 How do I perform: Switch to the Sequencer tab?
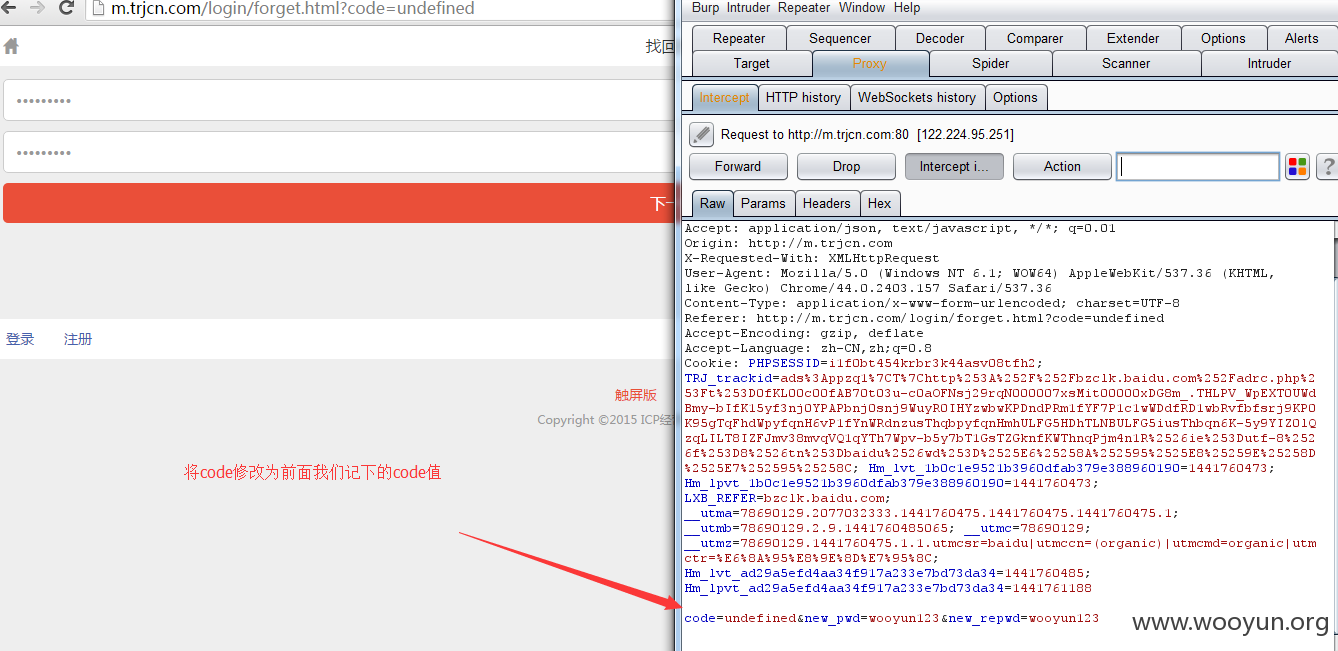pyautogui.click(x=840, y=38)
